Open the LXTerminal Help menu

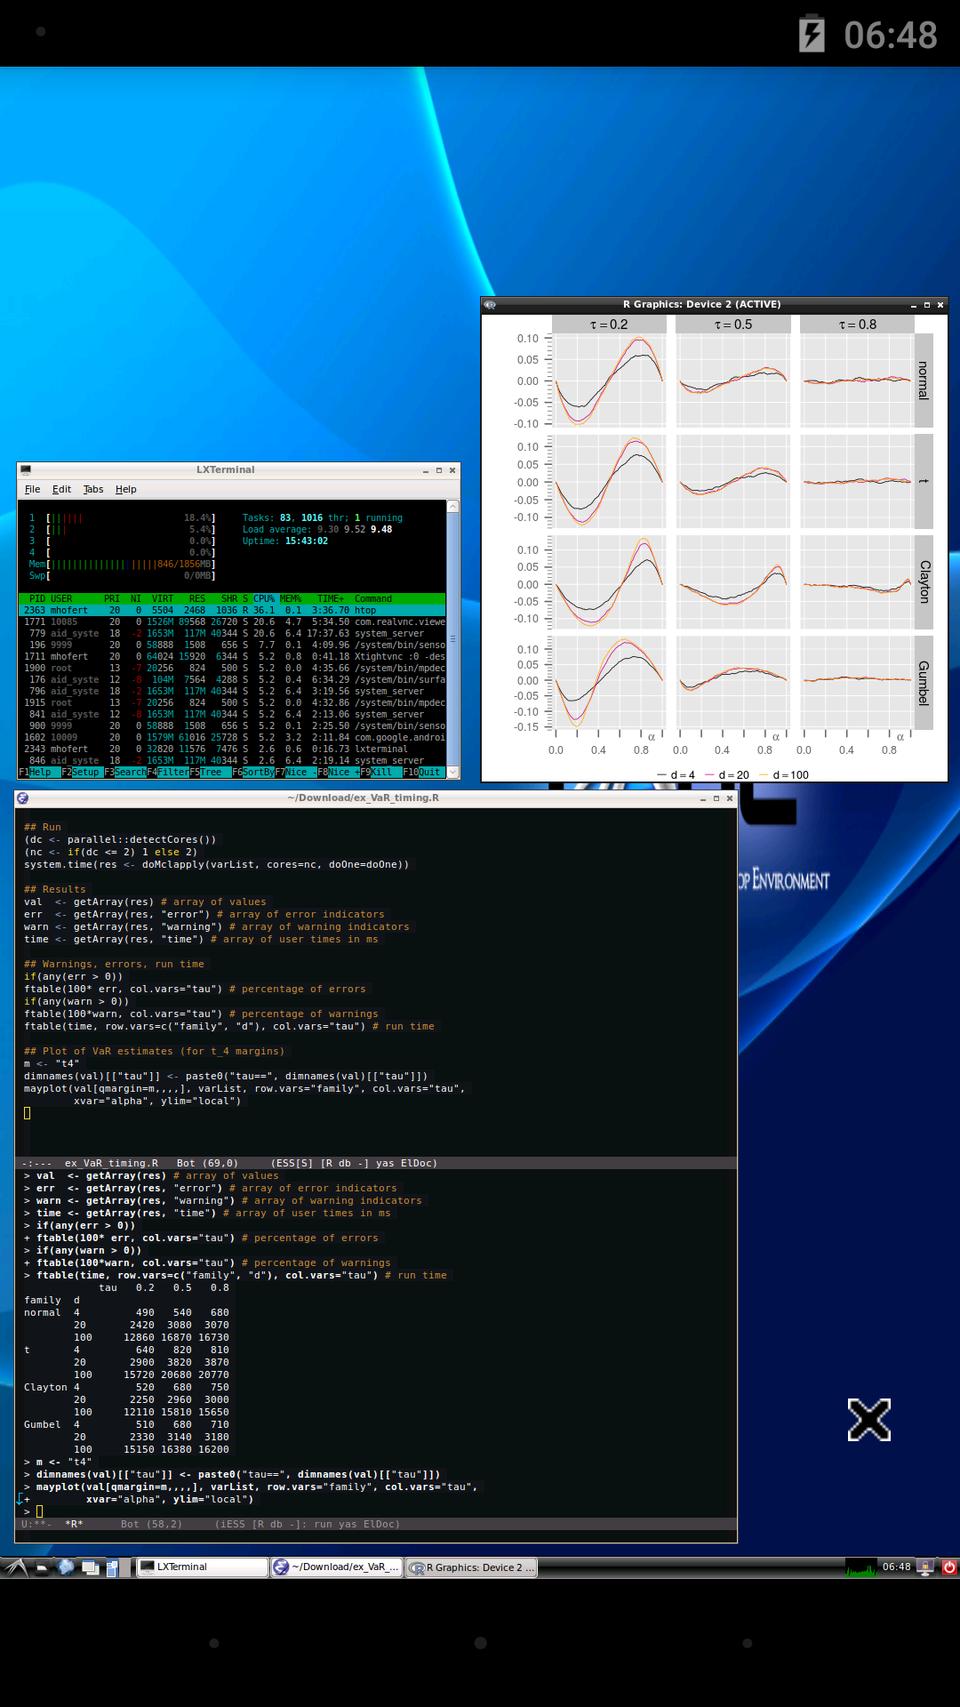pos(126,489)
